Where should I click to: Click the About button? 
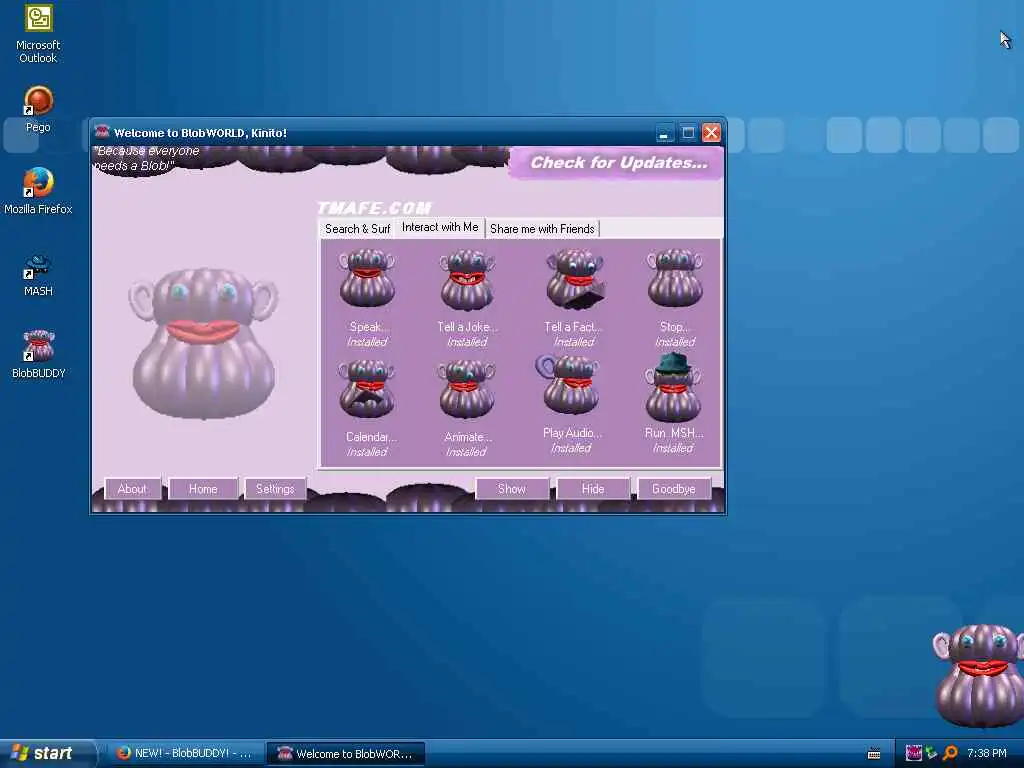[132, 488]
